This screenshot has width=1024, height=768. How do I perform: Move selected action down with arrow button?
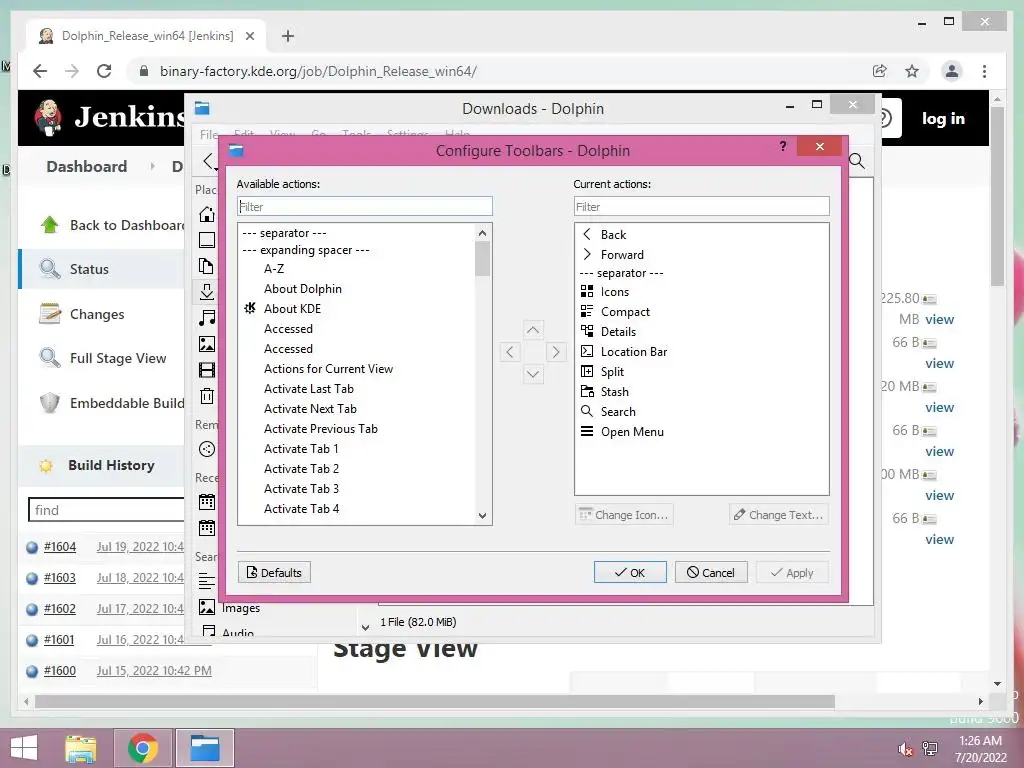tap(533, 374)
